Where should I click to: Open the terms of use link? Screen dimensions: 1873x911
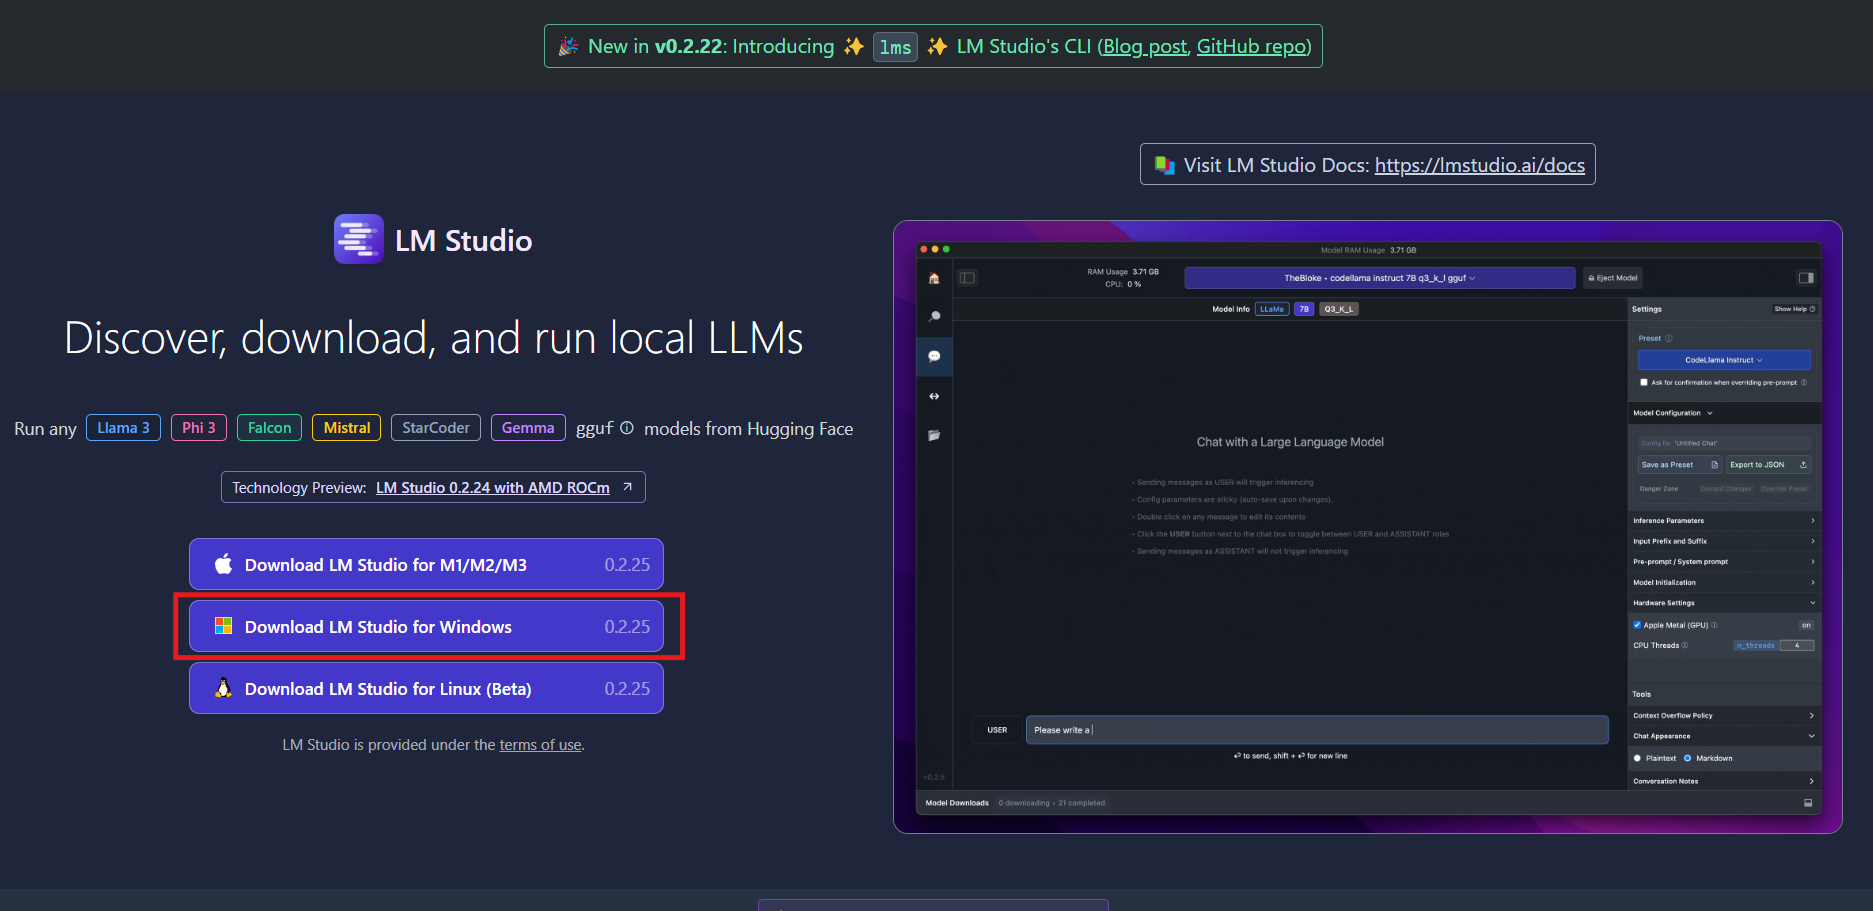[x=540, y=745]
